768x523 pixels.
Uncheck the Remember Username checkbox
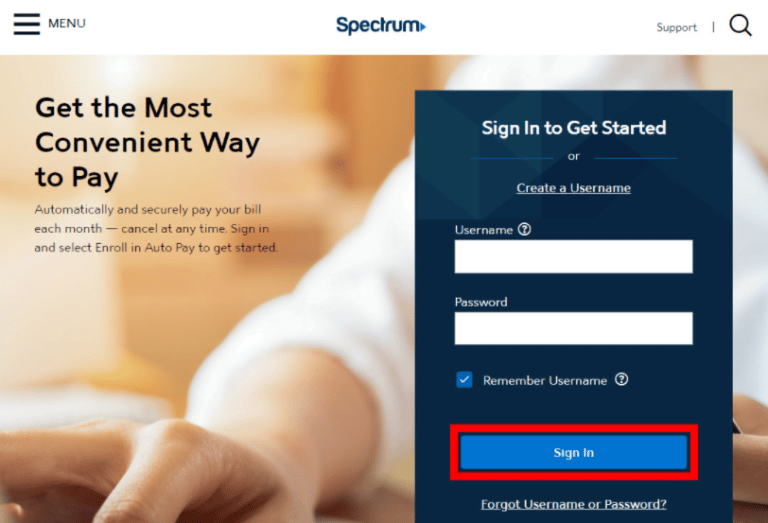click(464, 380)
